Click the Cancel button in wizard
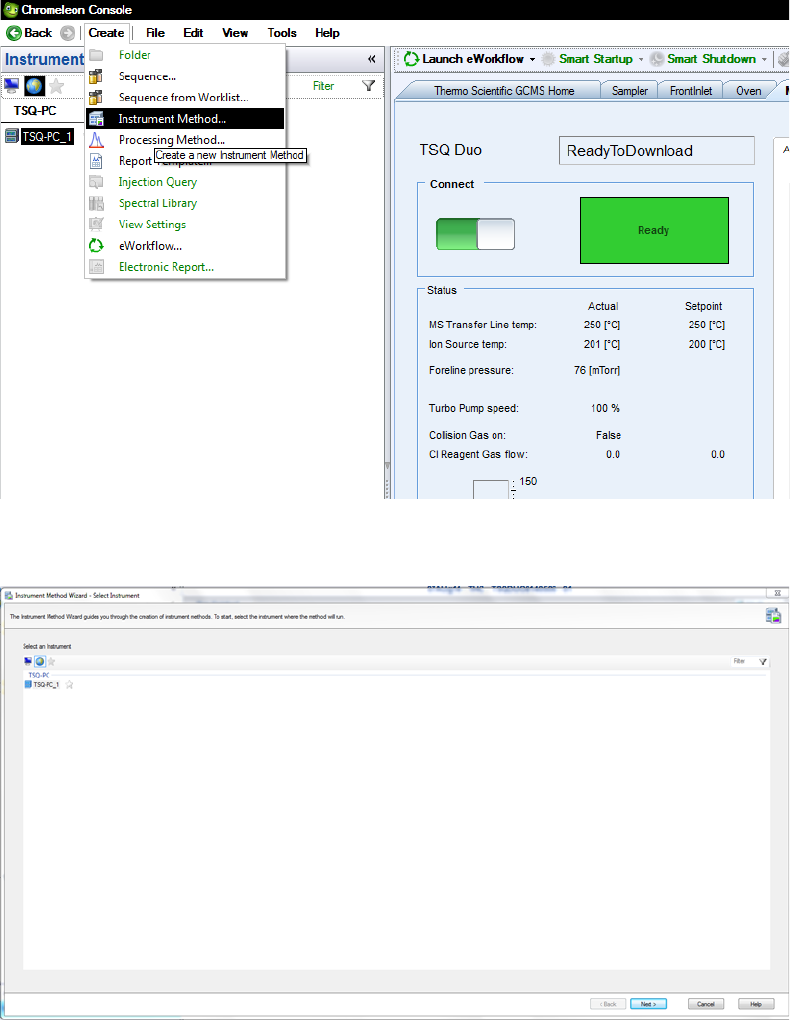 (706, 1004)
